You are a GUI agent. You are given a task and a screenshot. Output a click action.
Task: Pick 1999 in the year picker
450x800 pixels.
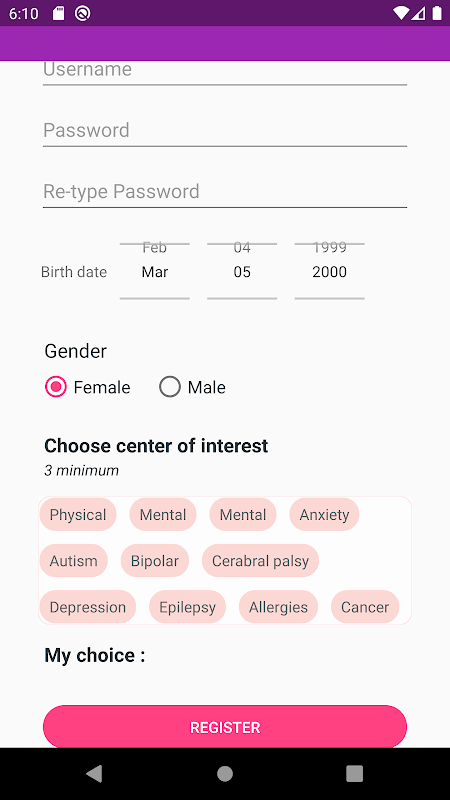pyautogui.click(x=330, y=247)
